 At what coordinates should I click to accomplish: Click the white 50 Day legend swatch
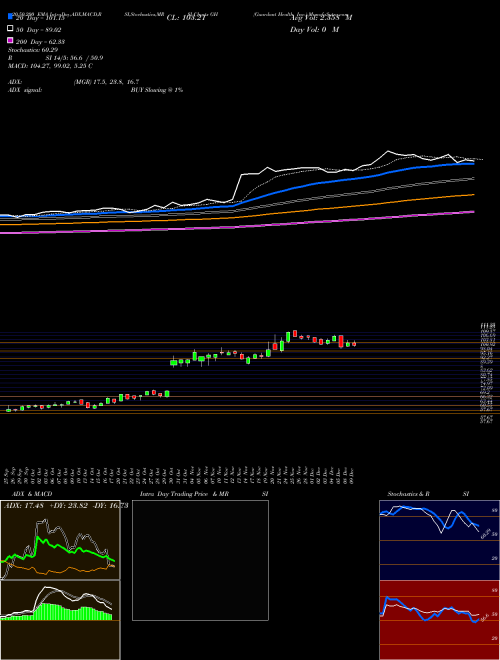tap(11, 29)
